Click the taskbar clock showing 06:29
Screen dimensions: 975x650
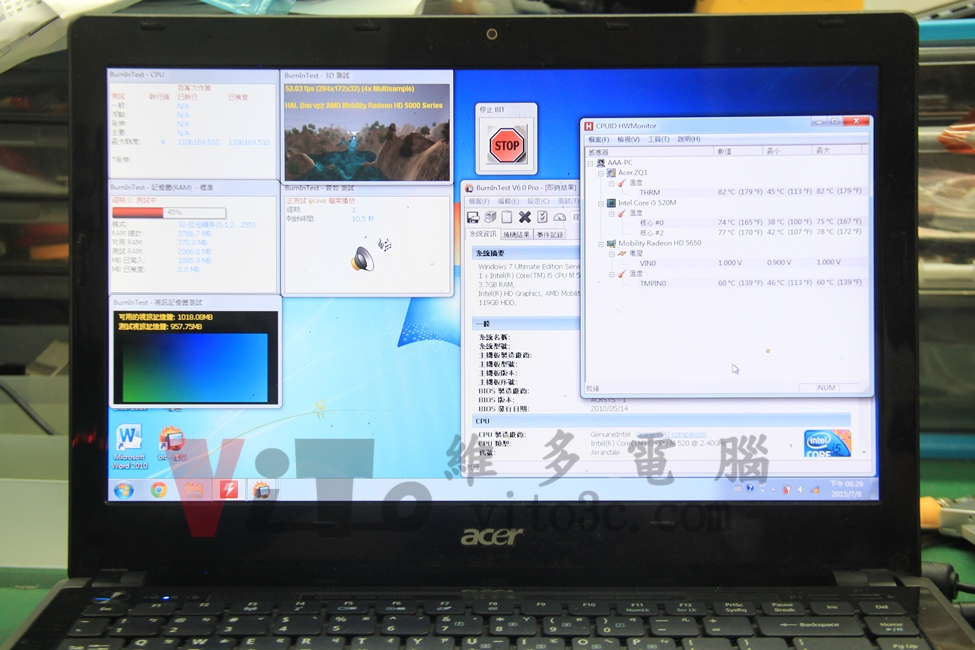(x=846, y=488)
